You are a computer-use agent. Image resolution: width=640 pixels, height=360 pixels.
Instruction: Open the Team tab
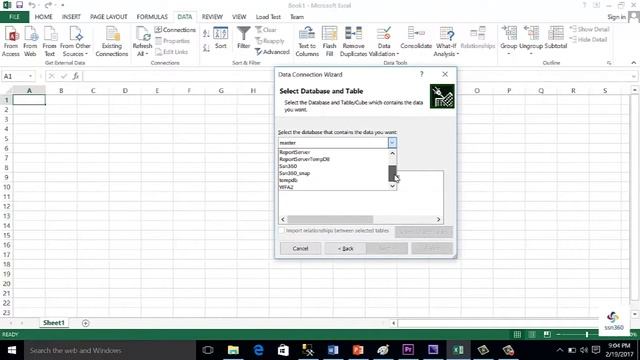click(297, 17)
